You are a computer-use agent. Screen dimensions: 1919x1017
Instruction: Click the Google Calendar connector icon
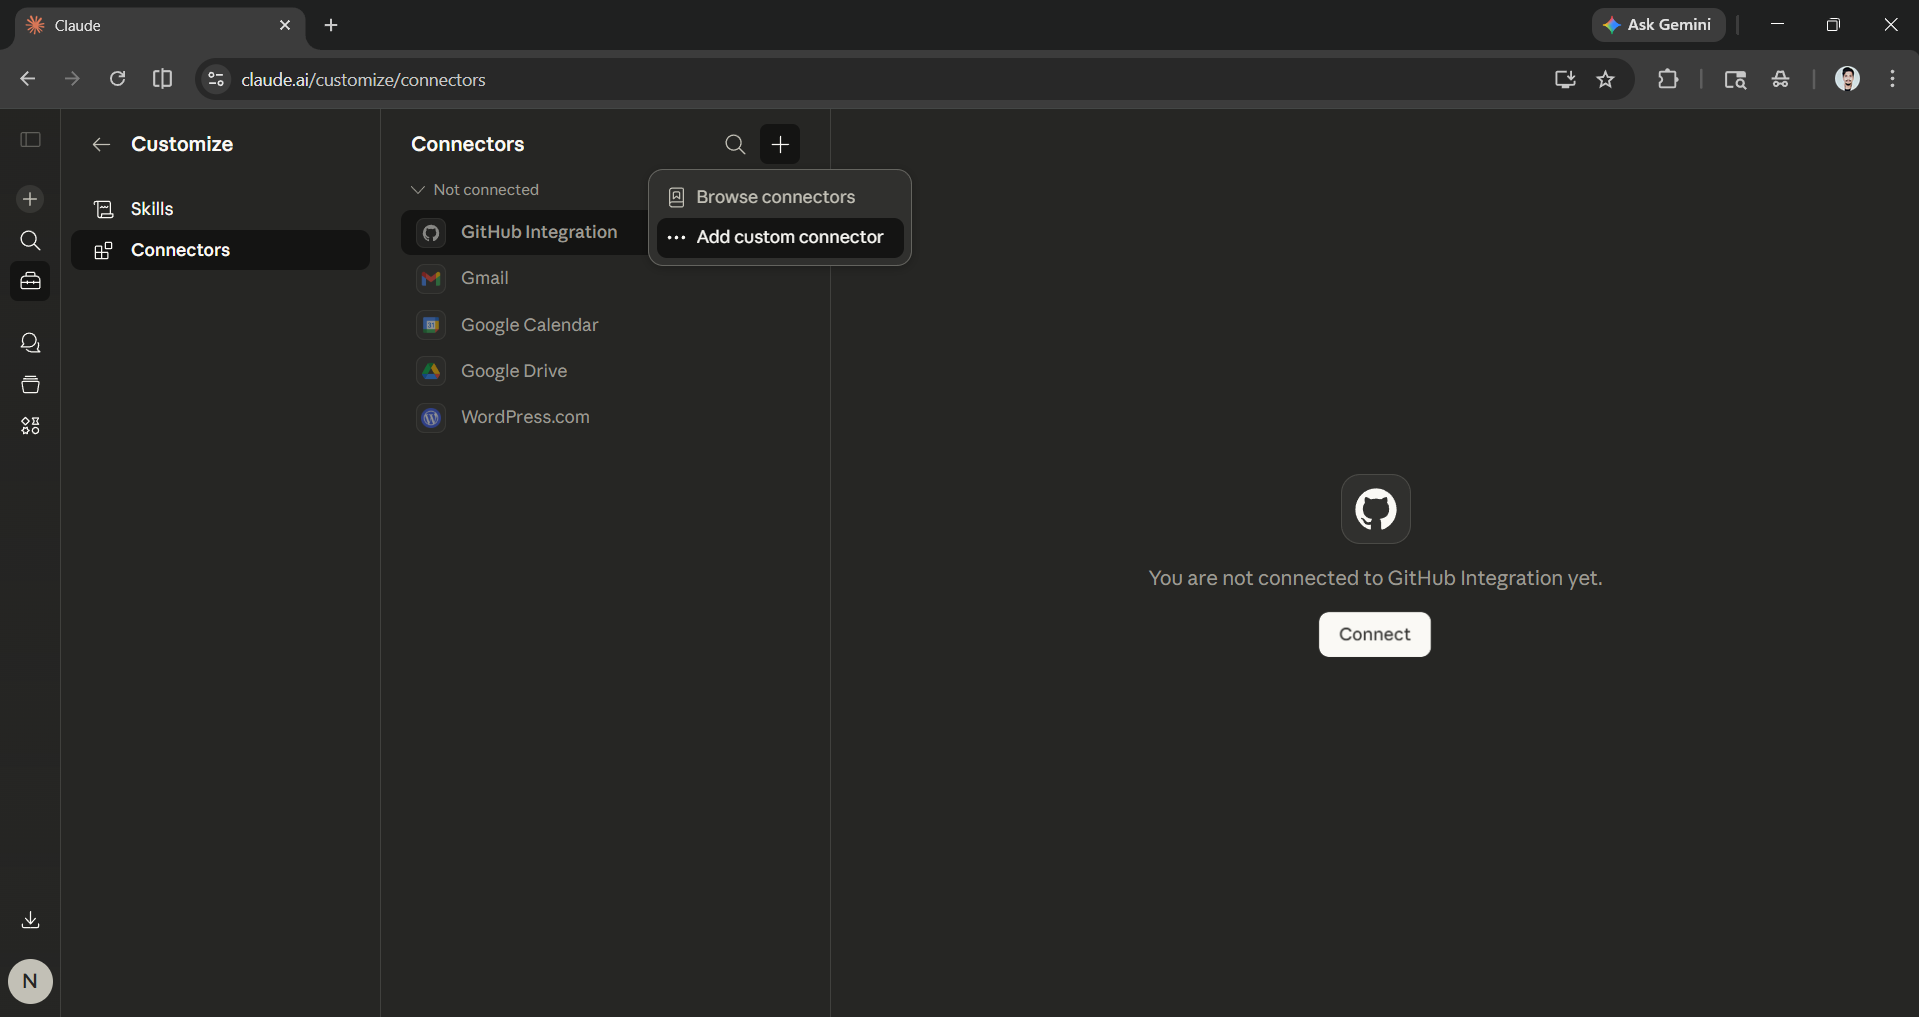click(431, 325)
